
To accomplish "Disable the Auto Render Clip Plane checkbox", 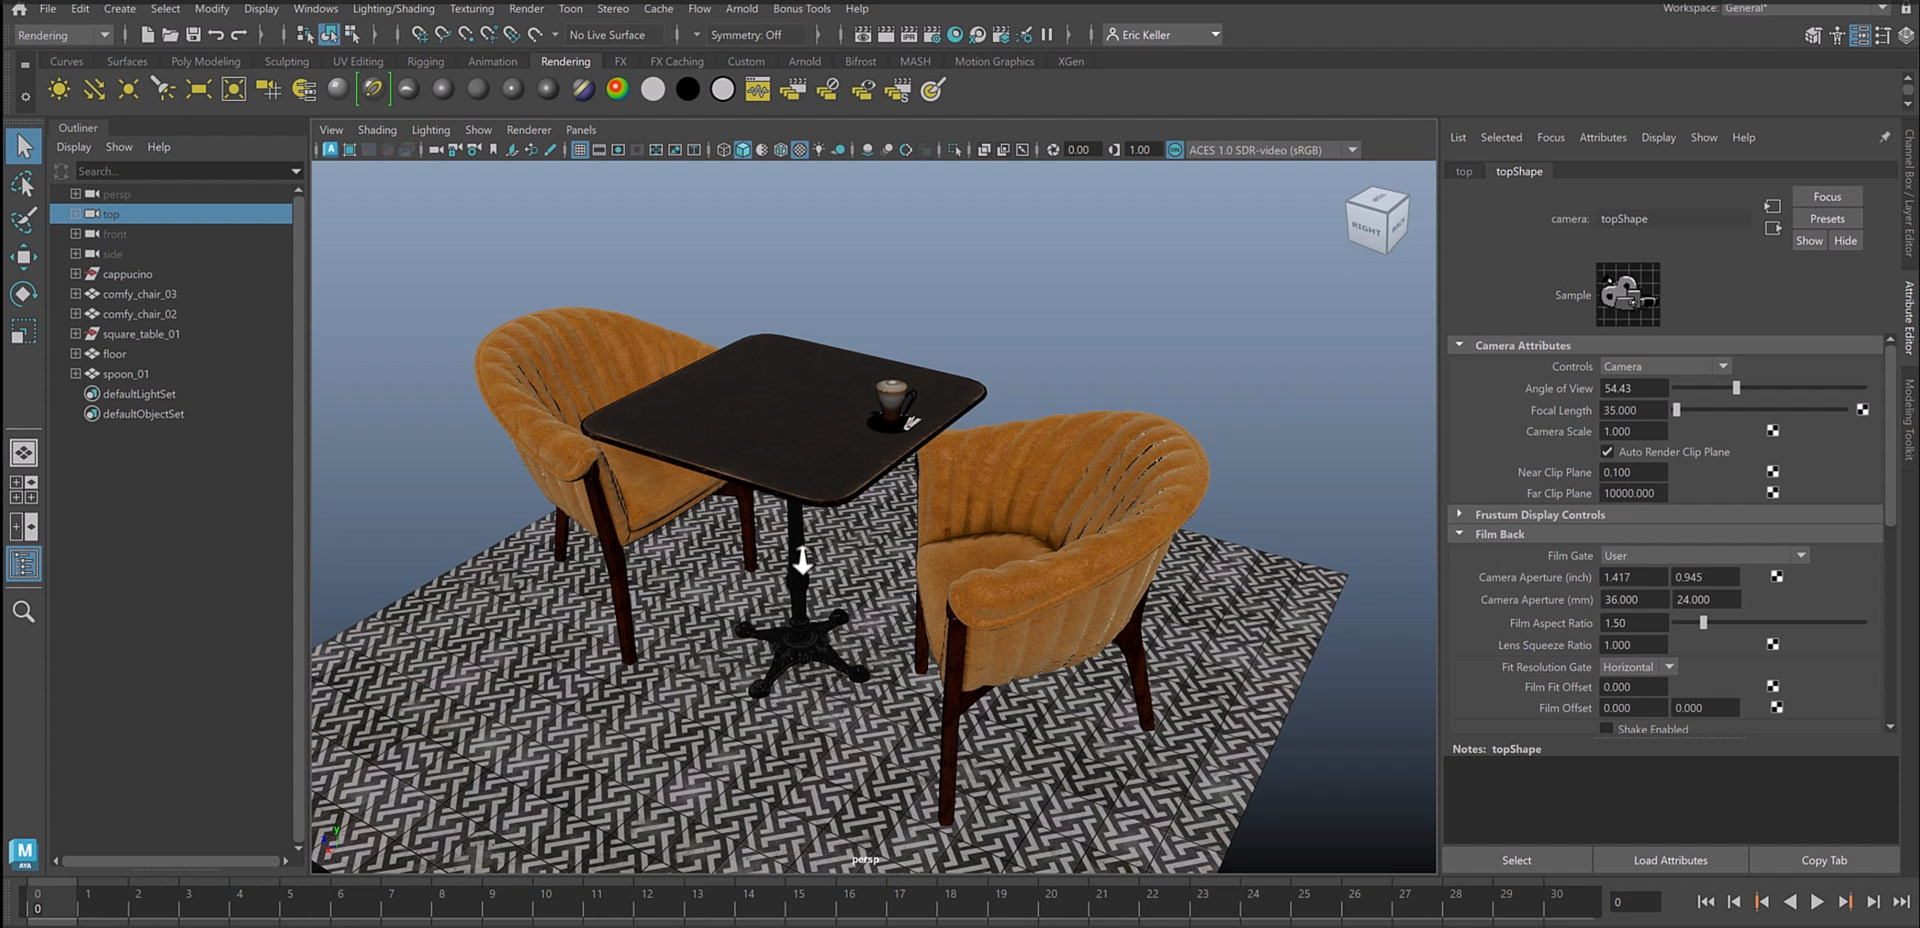I will pyautogui.click(x=1607, y=452).
